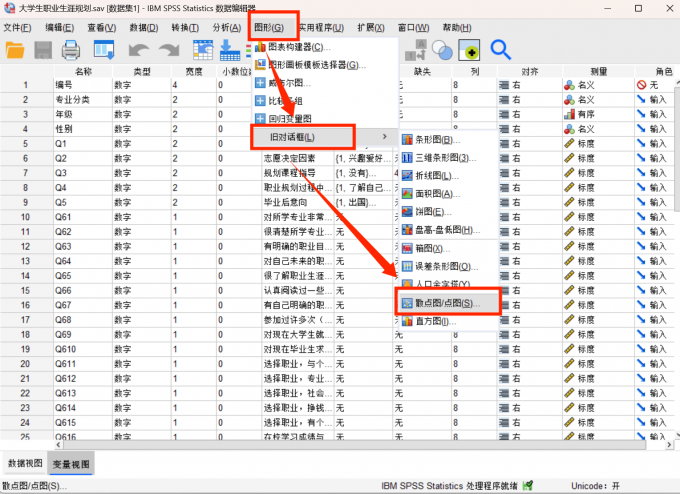The height and width of the screenshot is (494, 680).
Task: Select 散点图/点图(S) in the submenu
Action: [449, 303]
